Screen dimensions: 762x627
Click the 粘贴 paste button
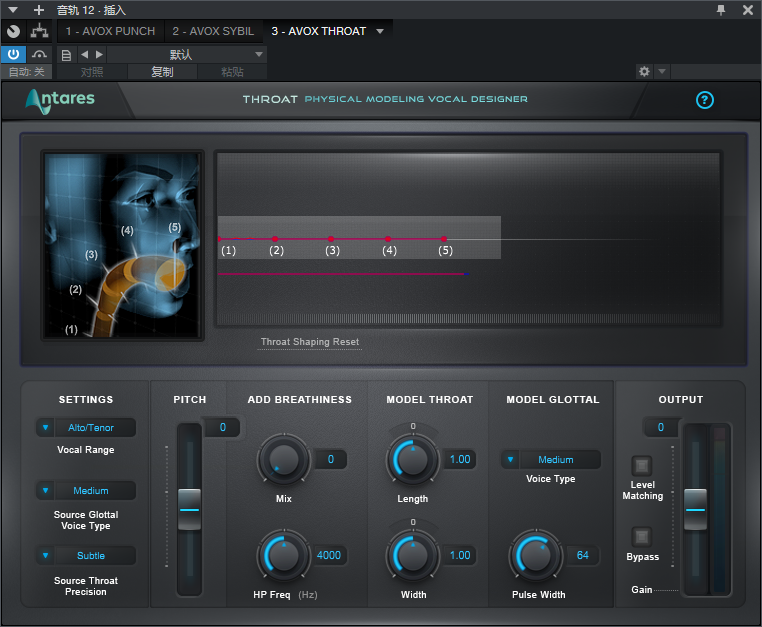click(232, 72)
